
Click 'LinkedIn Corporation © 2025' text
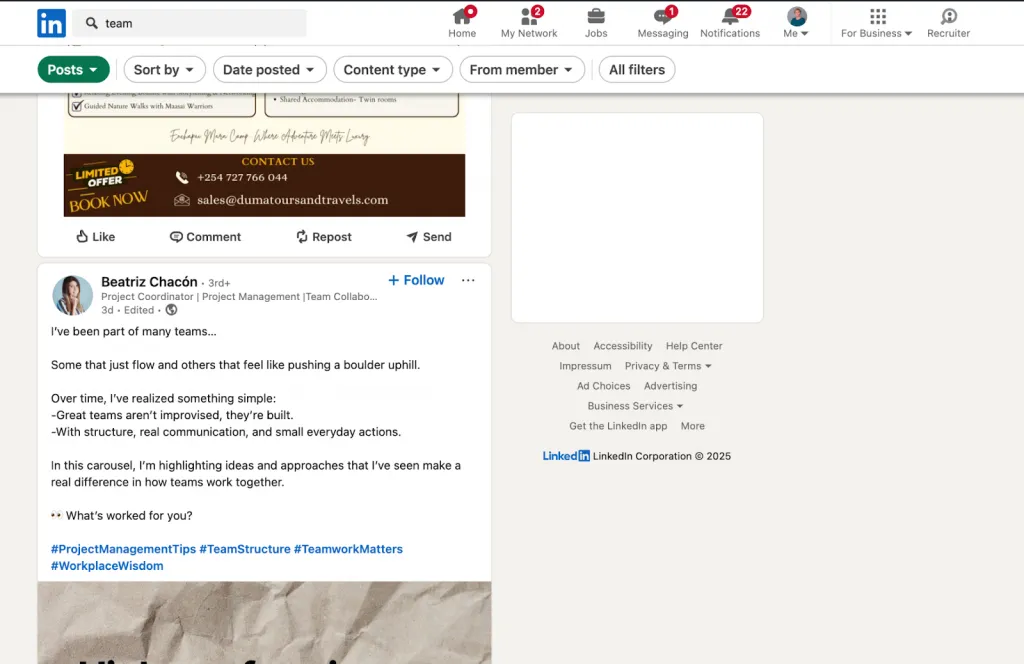coord(662,456)
